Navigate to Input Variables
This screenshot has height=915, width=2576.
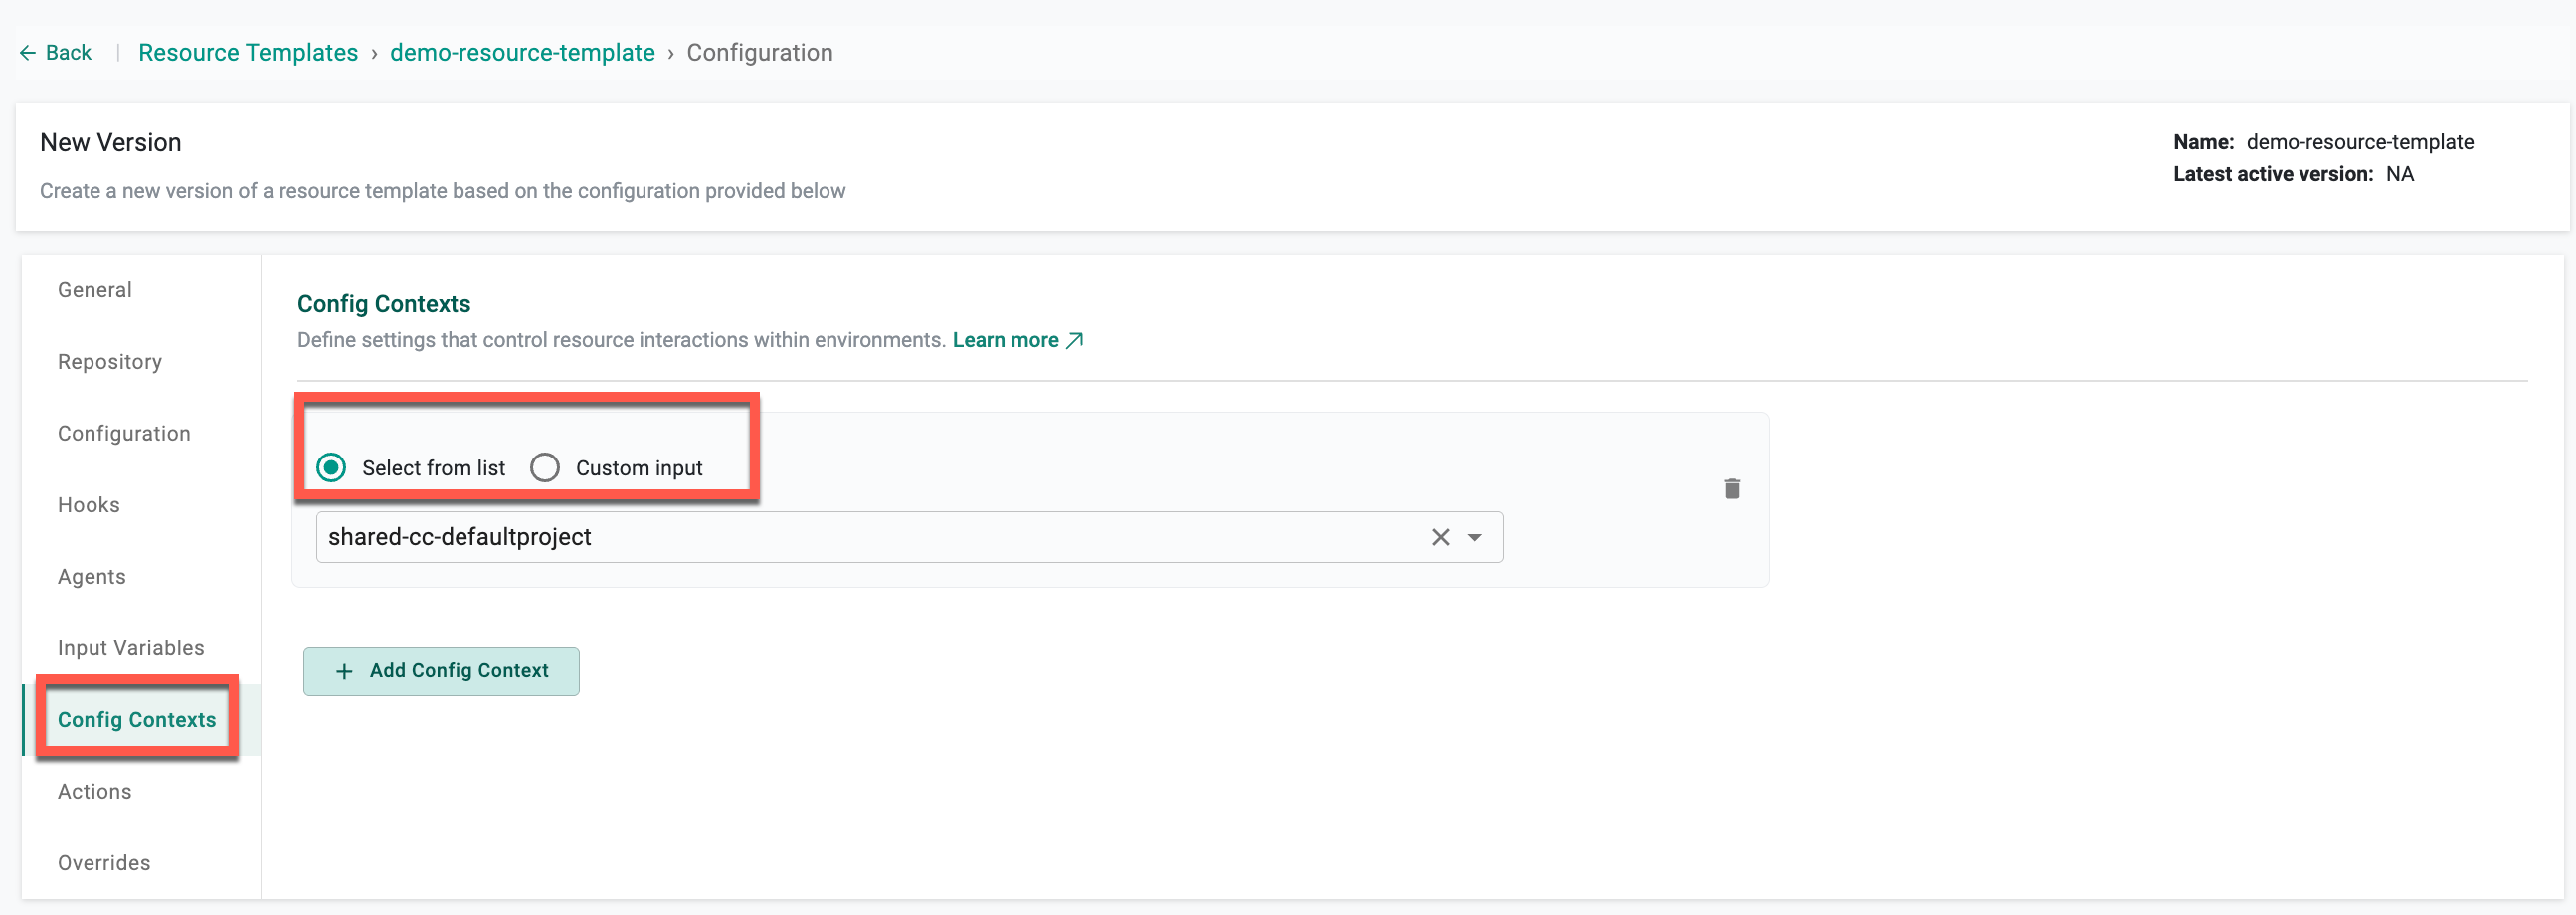coord(131,648)
